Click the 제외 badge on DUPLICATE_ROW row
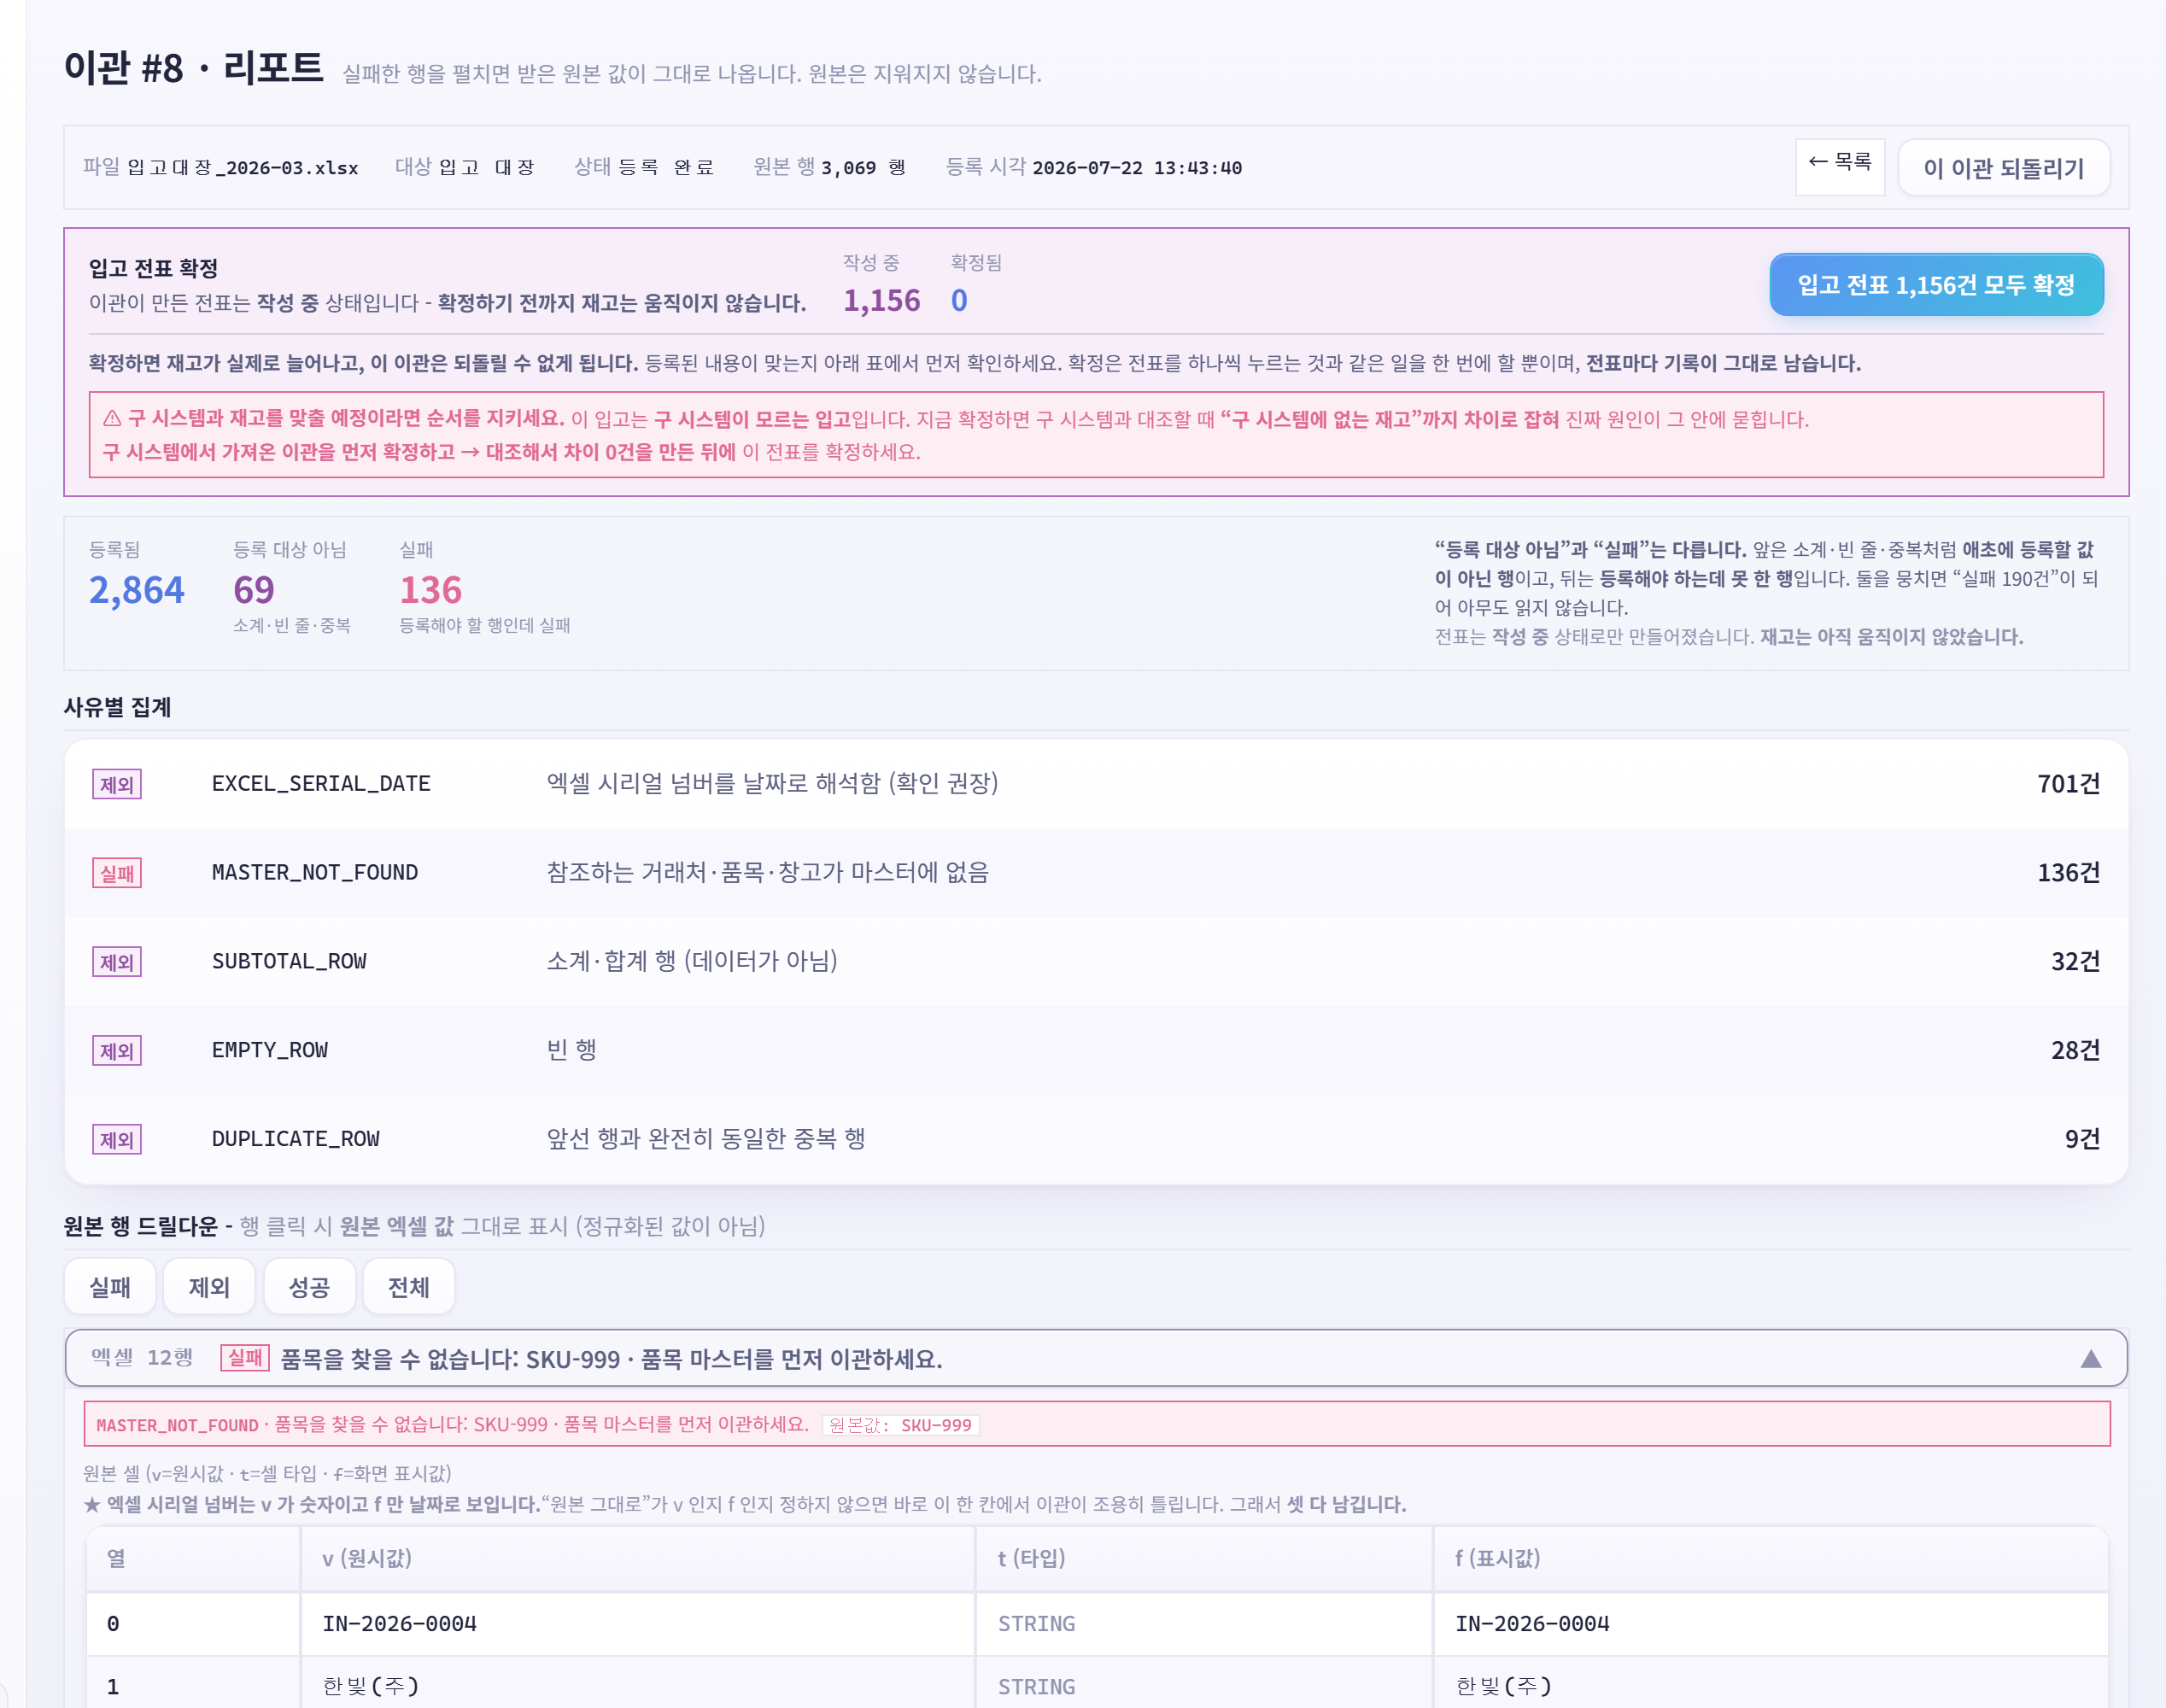The image size is (2166, 1708). tap(117, 1140)
